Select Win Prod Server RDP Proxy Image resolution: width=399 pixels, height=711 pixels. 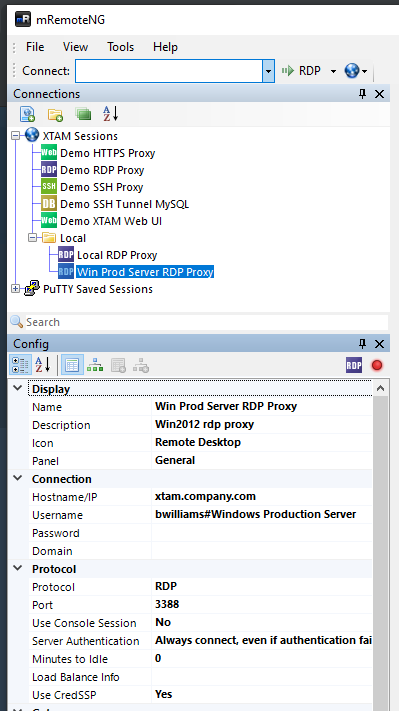(x=145, y=272)
